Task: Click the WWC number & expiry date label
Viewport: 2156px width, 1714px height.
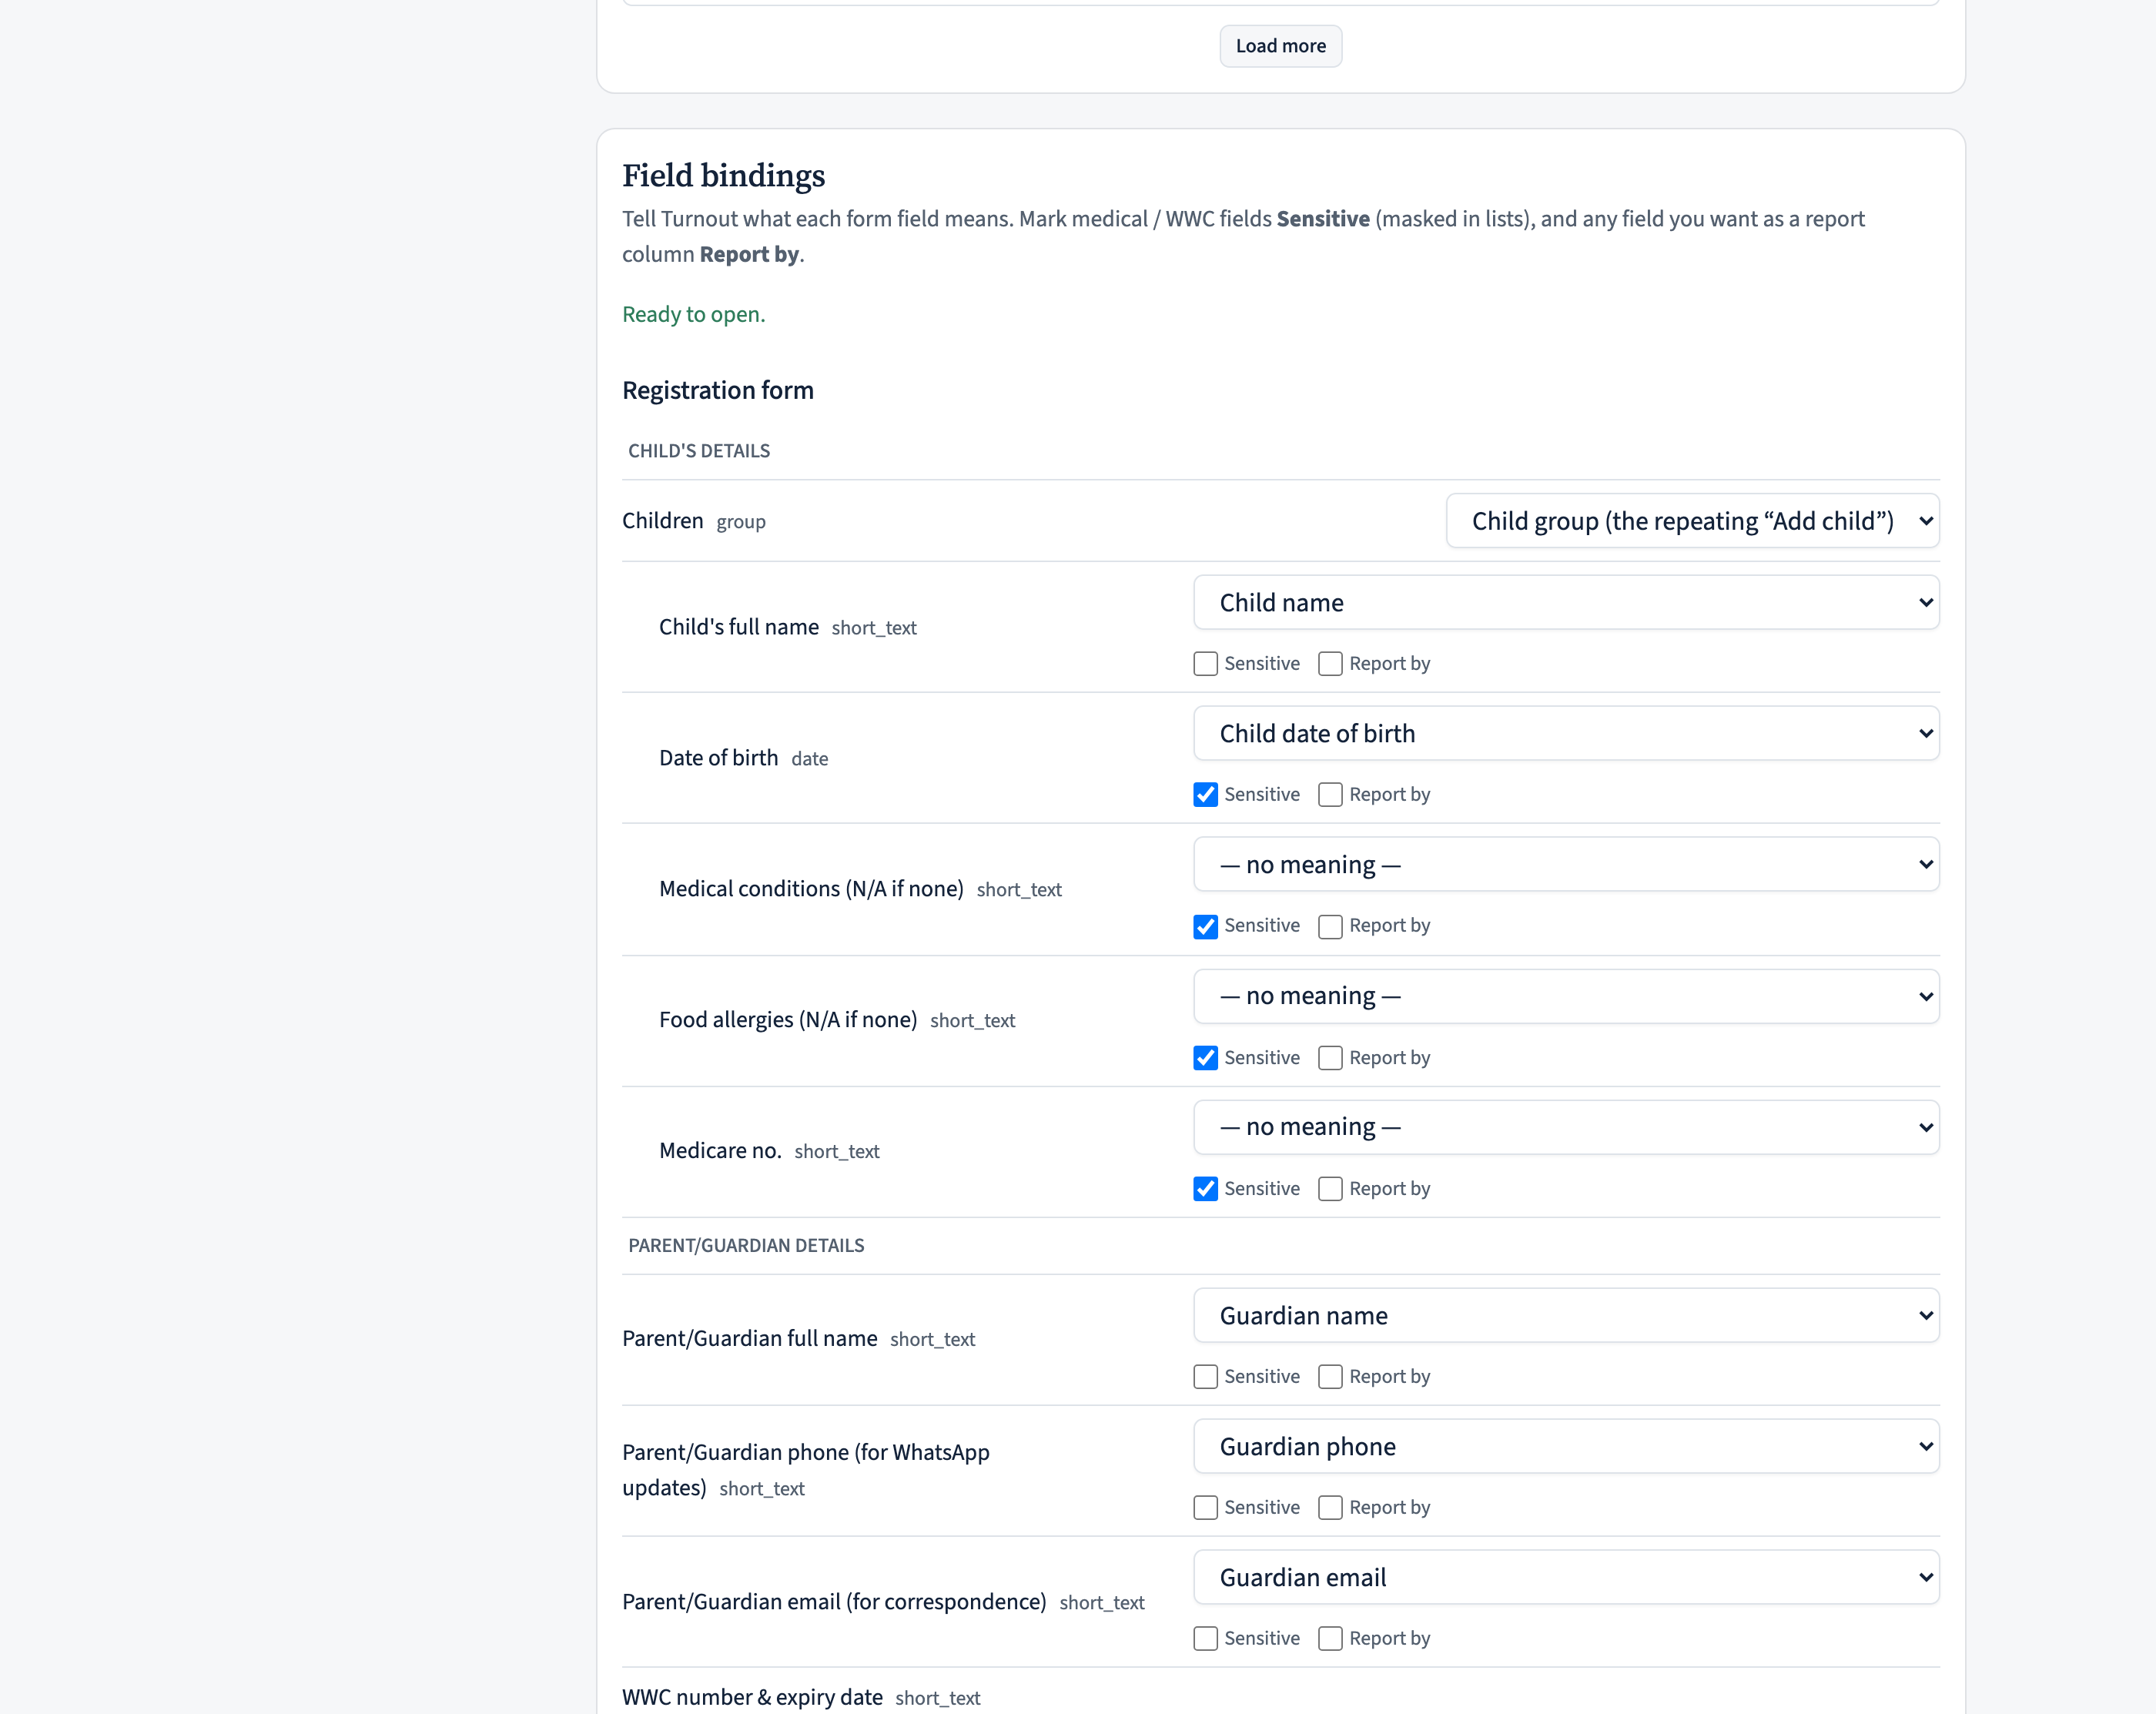Action: (752, 1697)
